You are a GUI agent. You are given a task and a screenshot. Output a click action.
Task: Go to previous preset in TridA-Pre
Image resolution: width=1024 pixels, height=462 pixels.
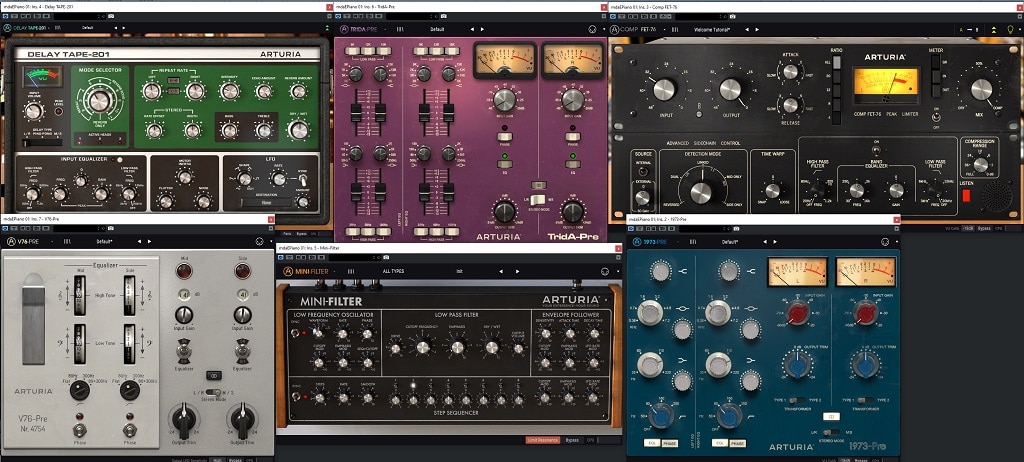click(x=472, y=29)
